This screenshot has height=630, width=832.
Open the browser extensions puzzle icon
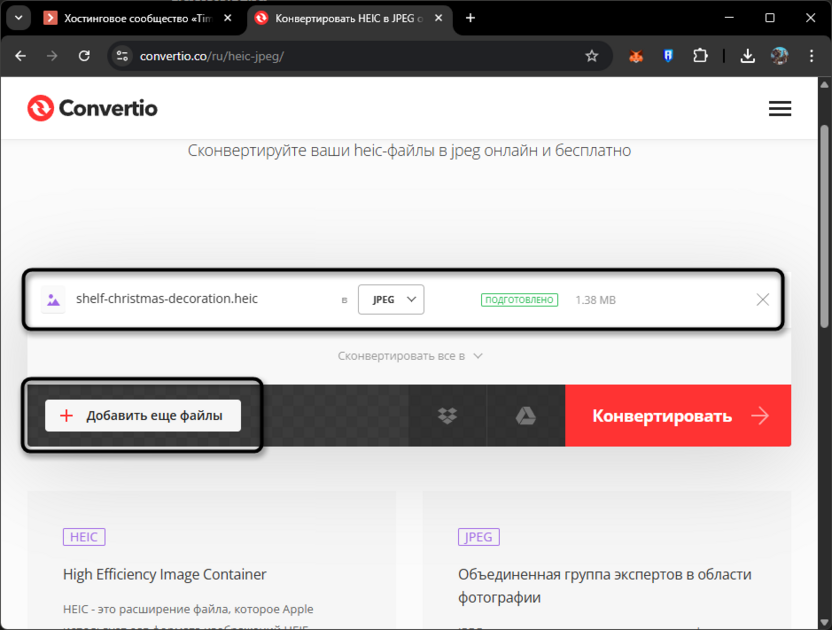pos(701,56)
